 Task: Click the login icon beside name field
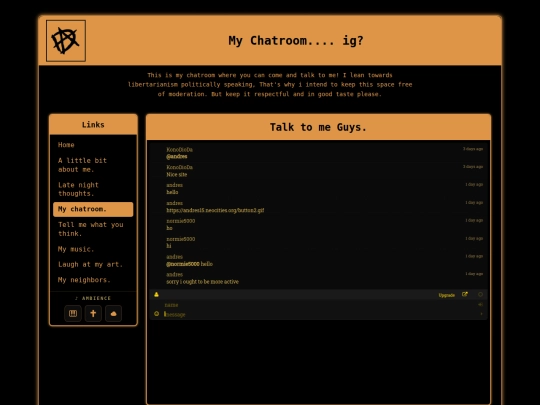pos(480,304)
